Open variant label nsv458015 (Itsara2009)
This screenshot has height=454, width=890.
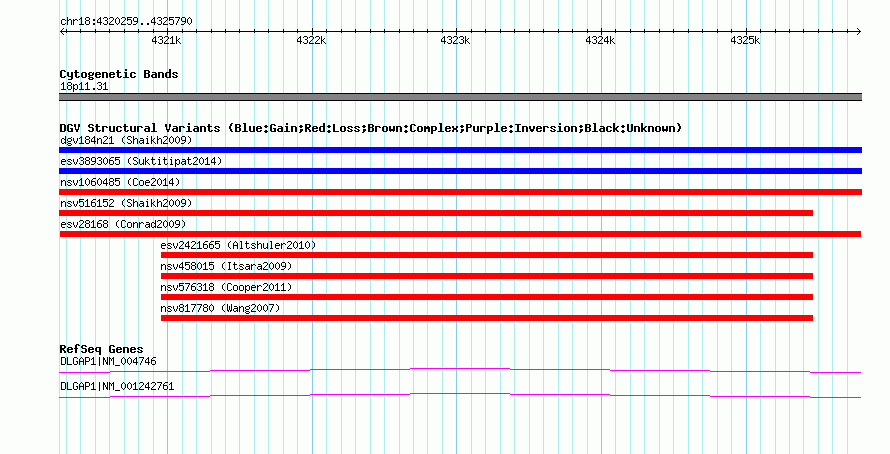[226, 266]
